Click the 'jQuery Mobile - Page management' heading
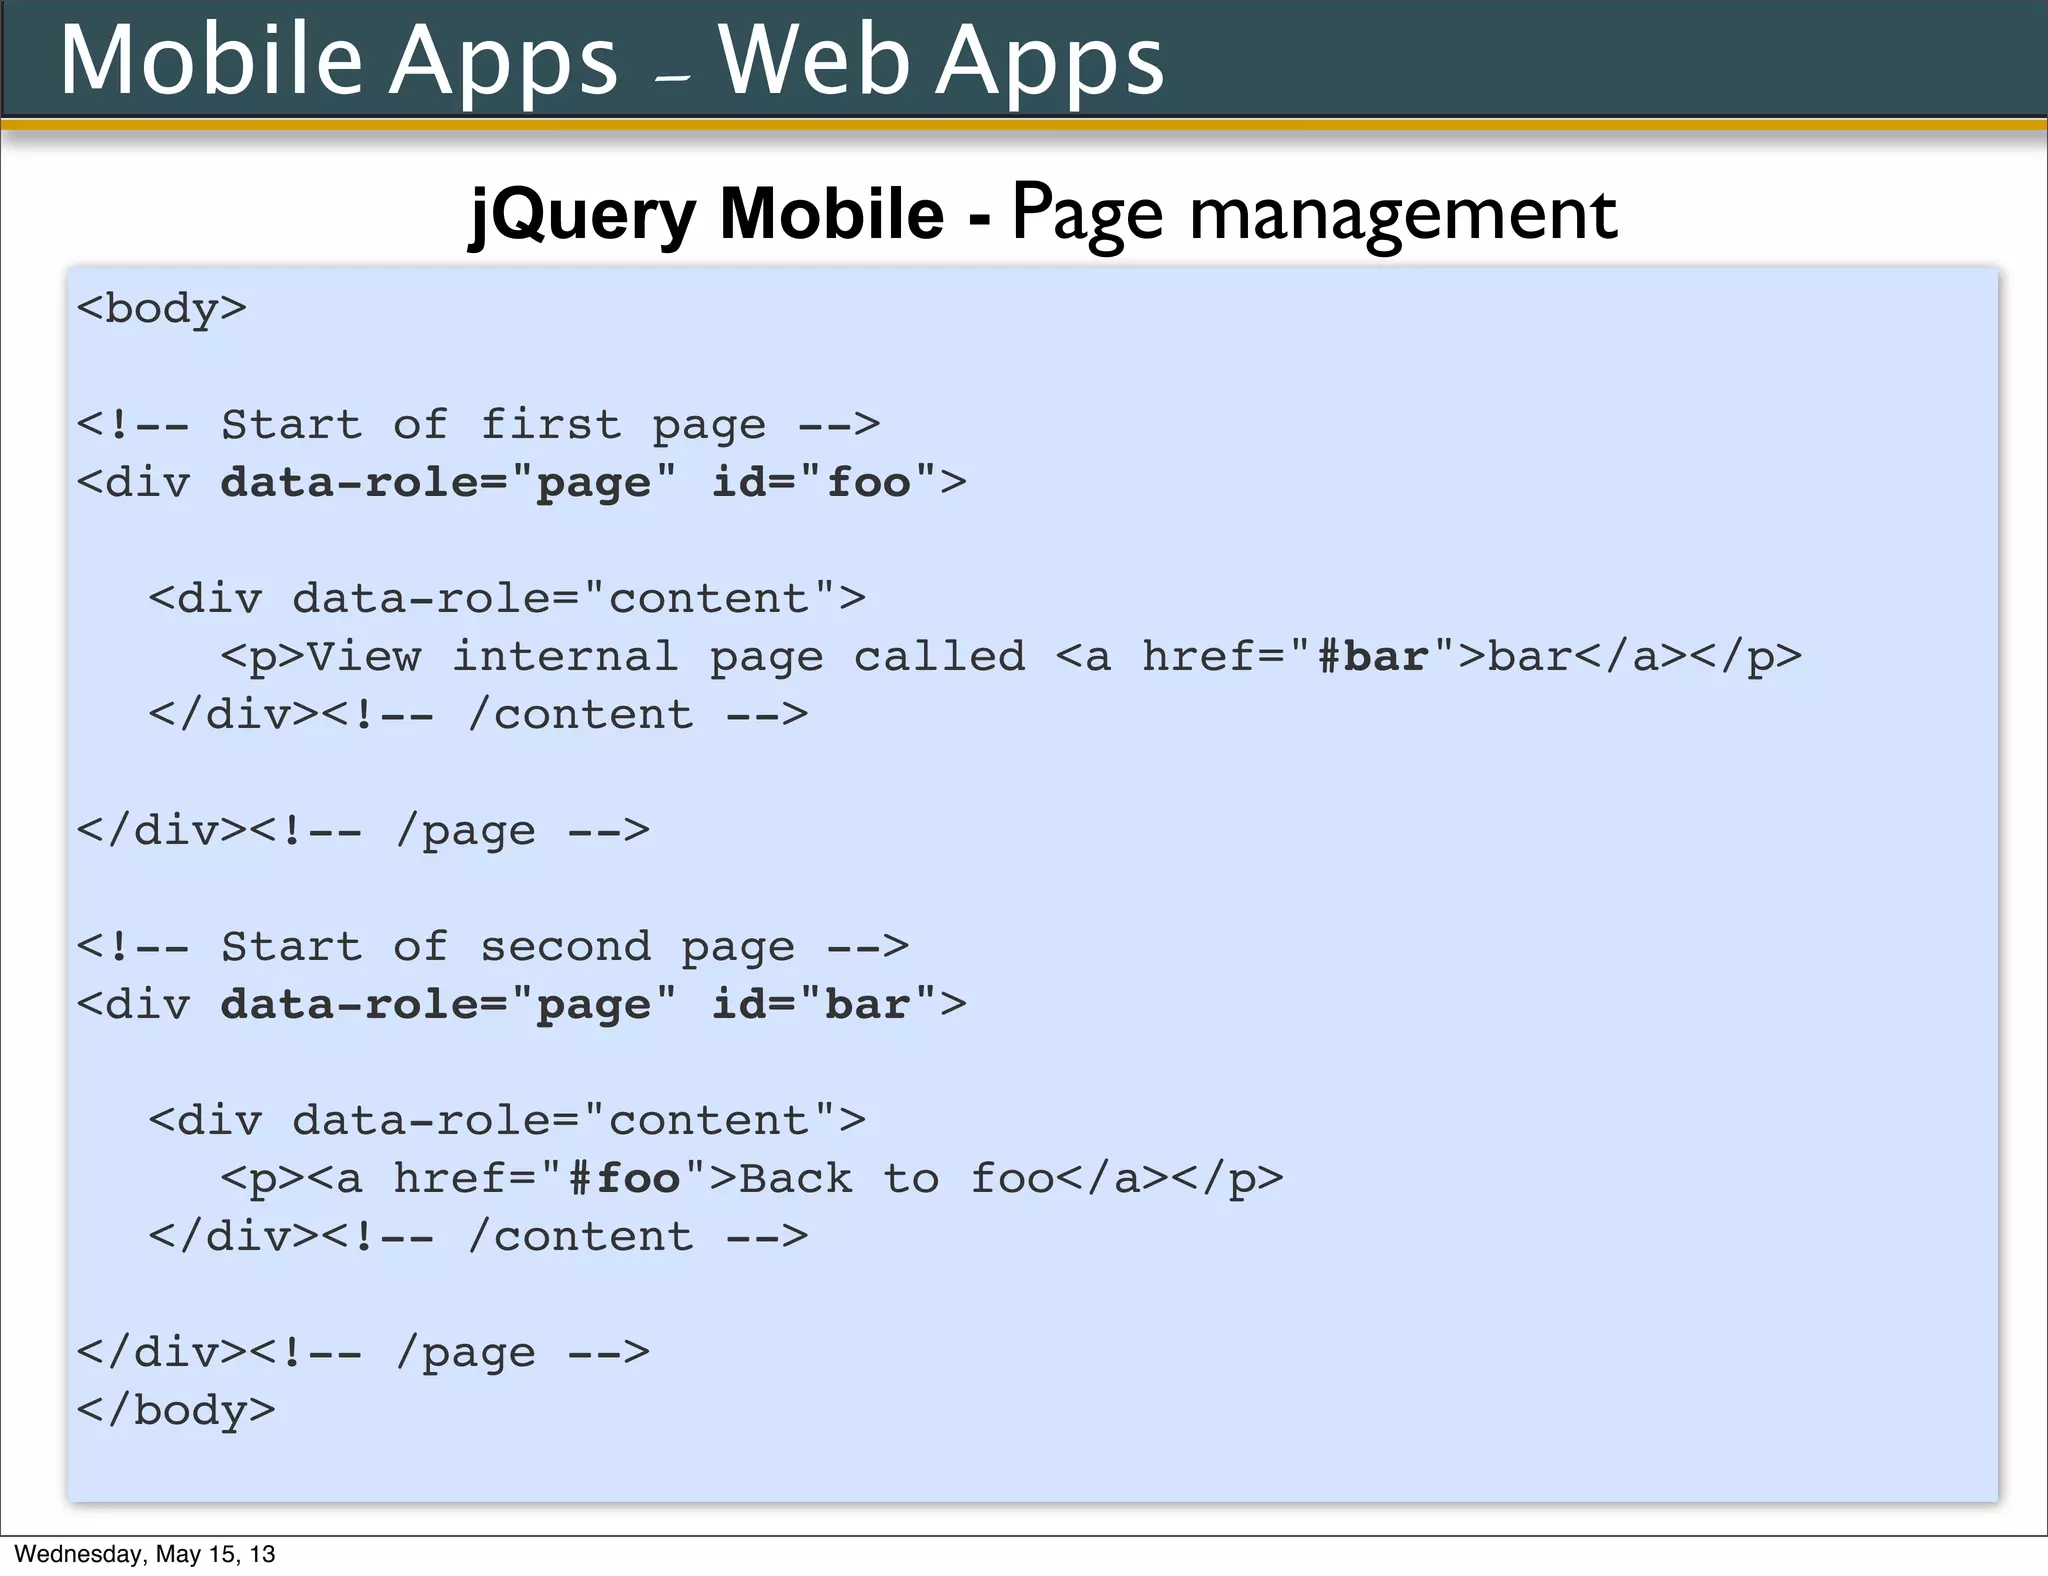Image resolution: width=2048 pixels, height=1576 pixels. pyautogui.click(x=1043, y=213)
